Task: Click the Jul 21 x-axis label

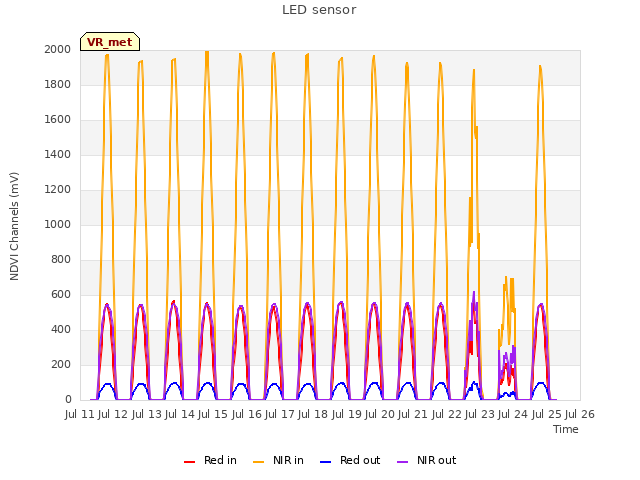Action: pyautogui.click(x=414, y=414)
